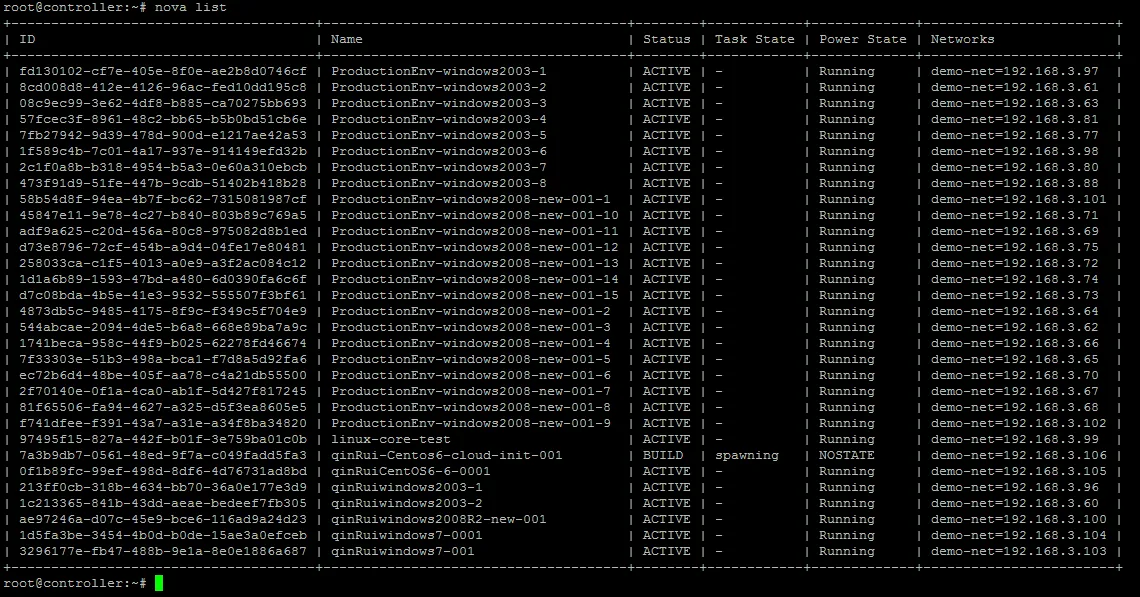
Task: Click the NOSTATE power state
Action: [847, 455]
